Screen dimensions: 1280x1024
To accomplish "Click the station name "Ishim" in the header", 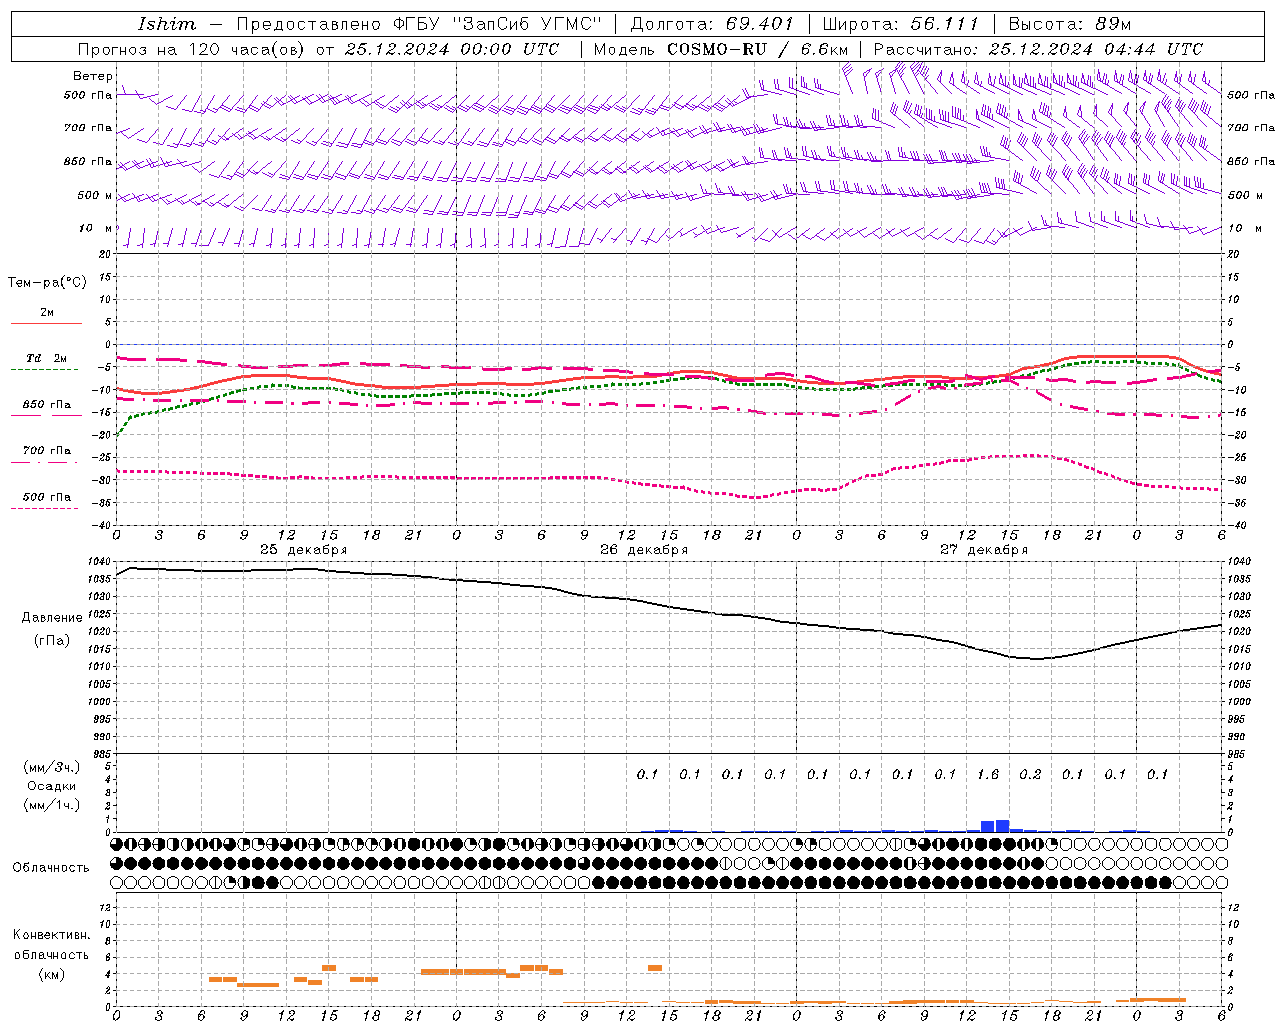I will (x=167, y=23).
